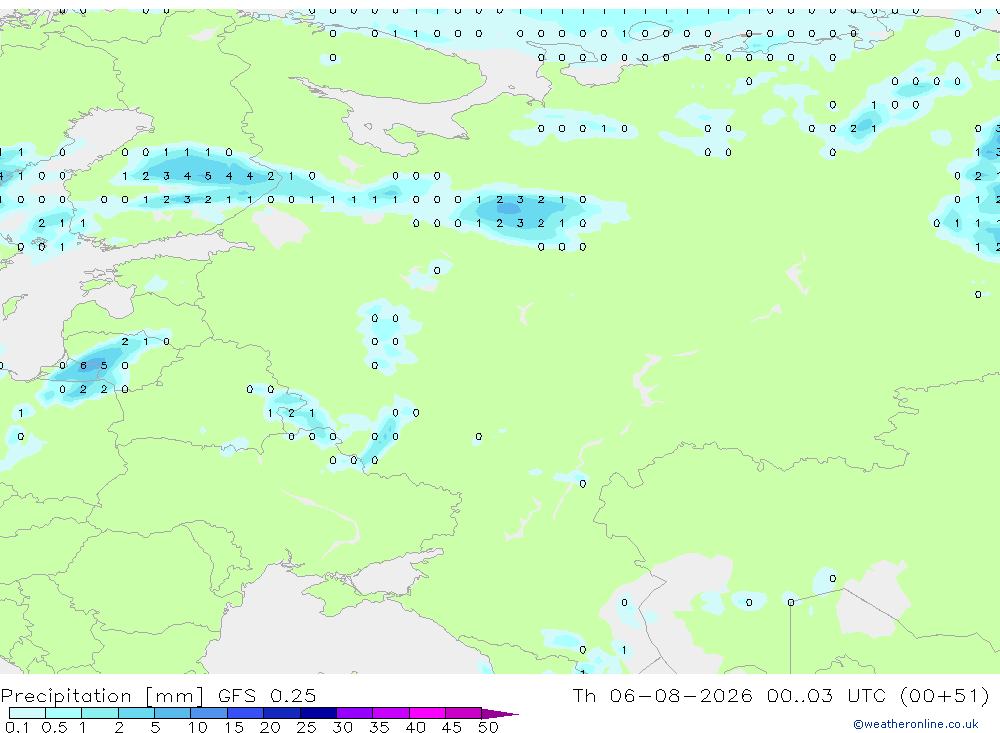Image resolution: width=1000 pixels, height=733 pixels.
Task: Click the legend label "40"
Action: point(415,727)
